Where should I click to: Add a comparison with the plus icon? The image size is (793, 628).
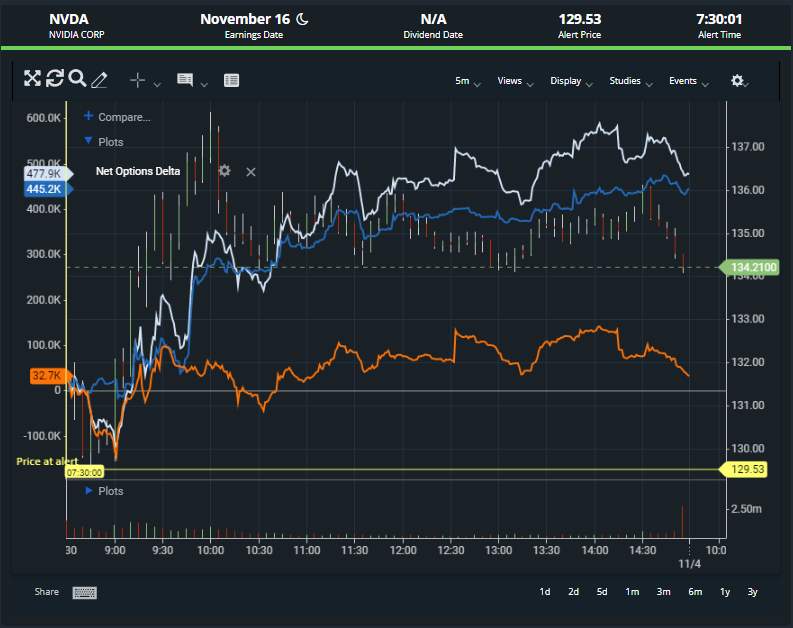click(x=89, y=116)
